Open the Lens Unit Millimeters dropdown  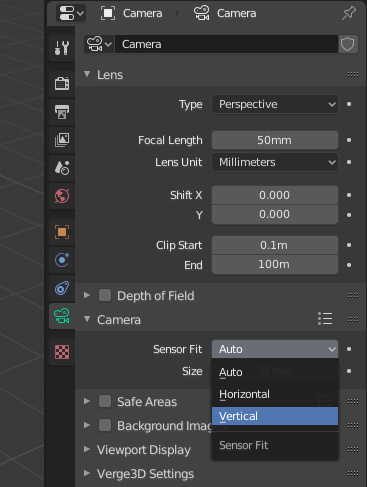[275, 162]
